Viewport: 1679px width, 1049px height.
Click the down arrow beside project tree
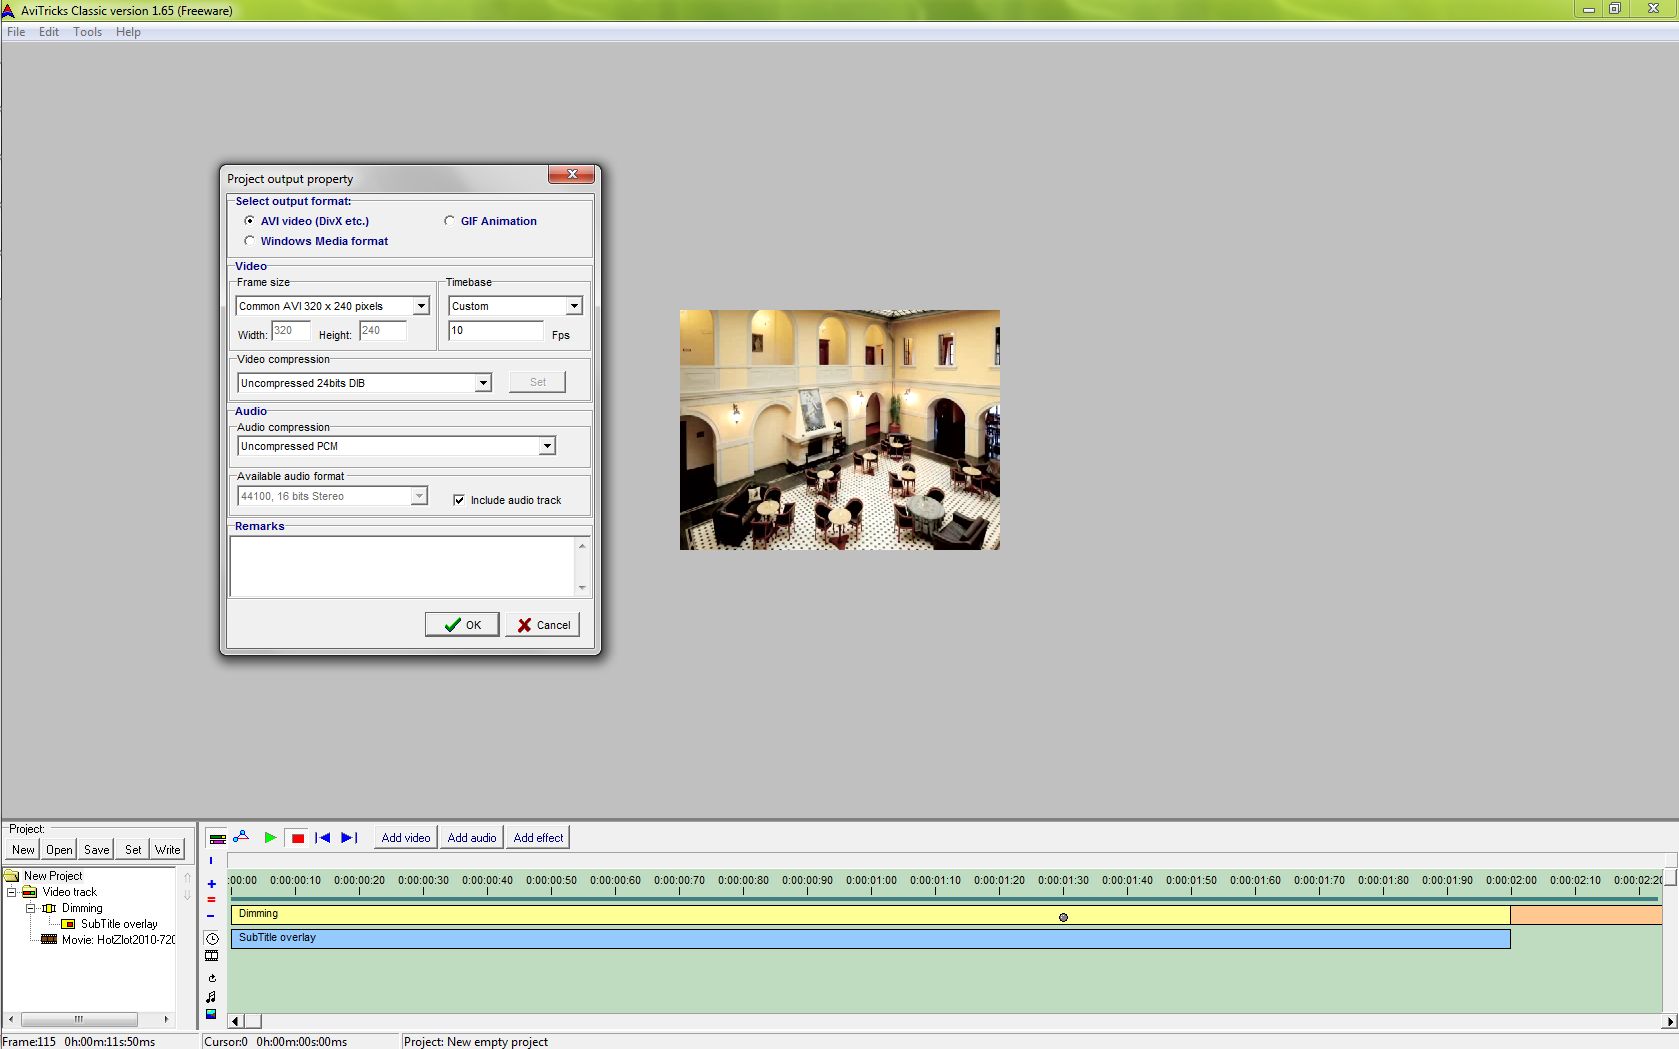pos(187,895)
